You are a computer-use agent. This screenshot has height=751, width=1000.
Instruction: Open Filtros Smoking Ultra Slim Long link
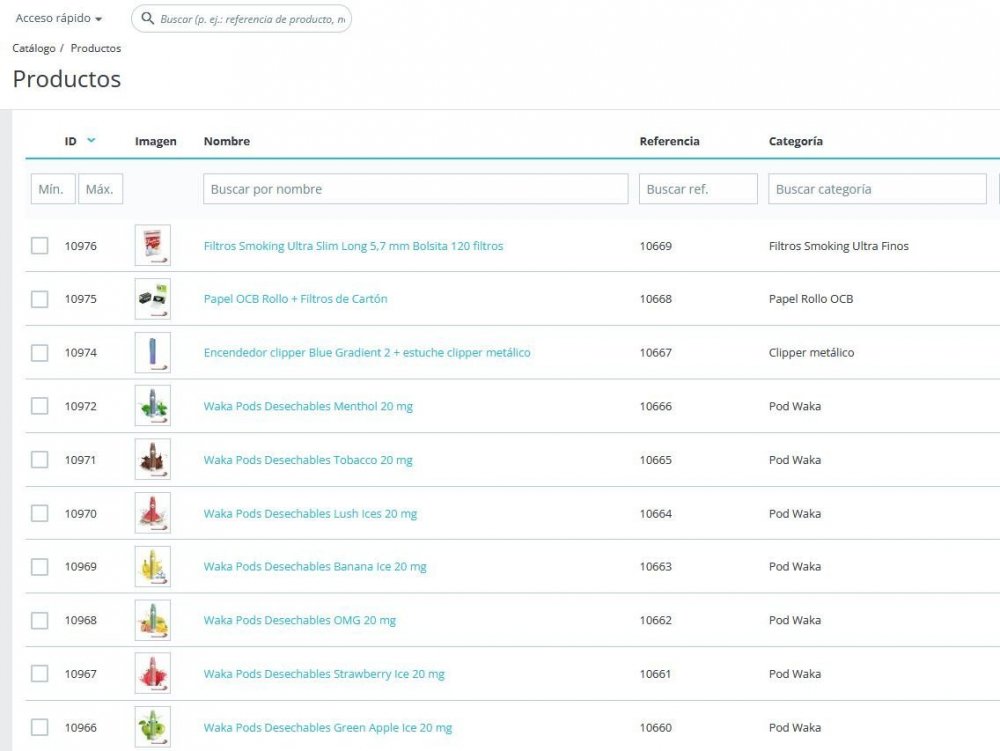coord(353,246)
